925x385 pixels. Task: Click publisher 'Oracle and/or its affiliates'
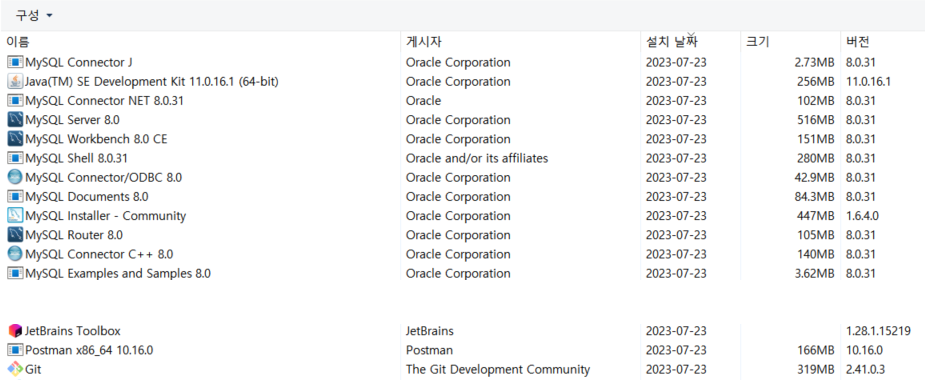click(477, 159)
